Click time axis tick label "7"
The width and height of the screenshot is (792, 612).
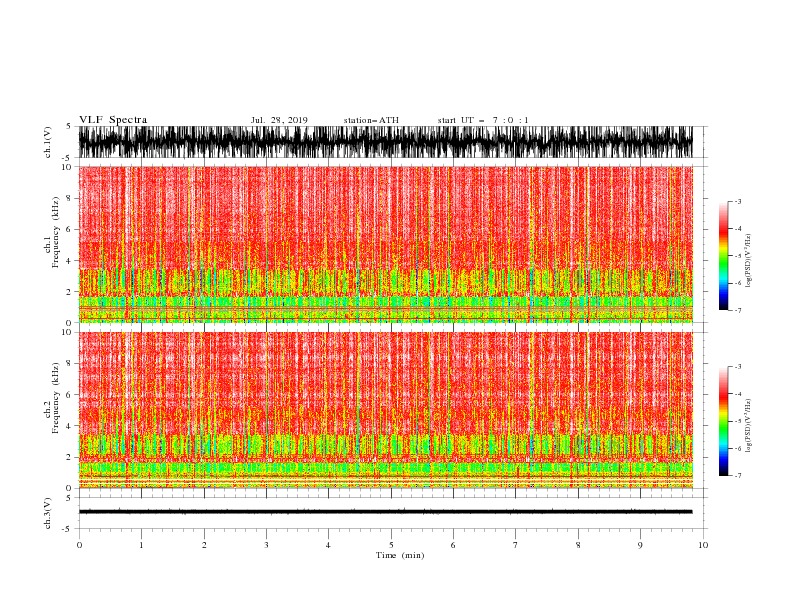click(x=516, y=545)
